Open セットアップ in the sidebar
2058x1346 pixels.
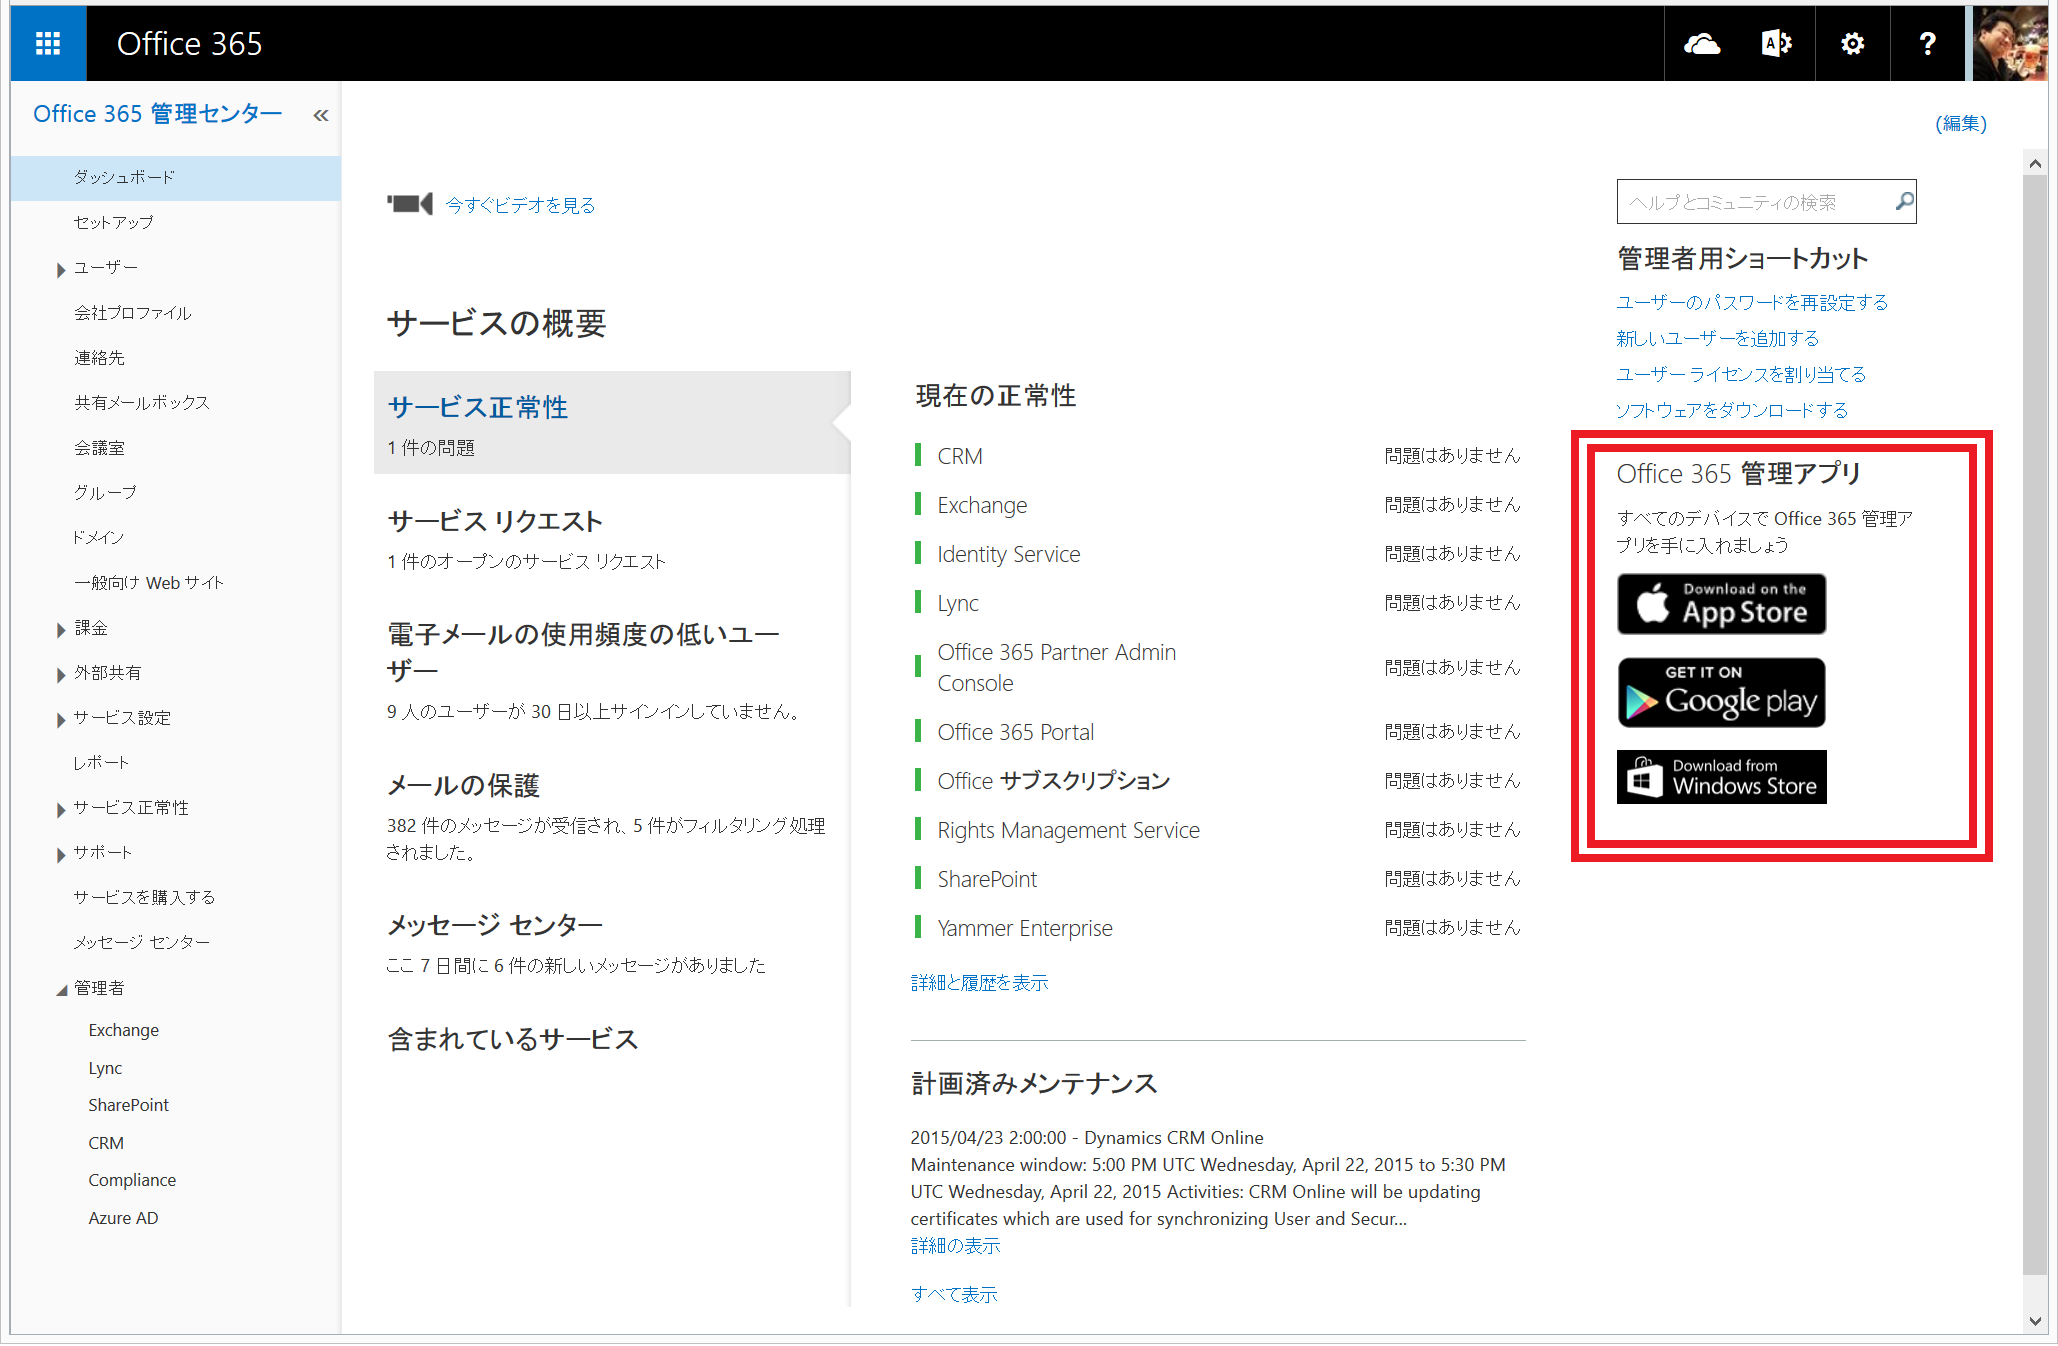[x=113, y=222]
